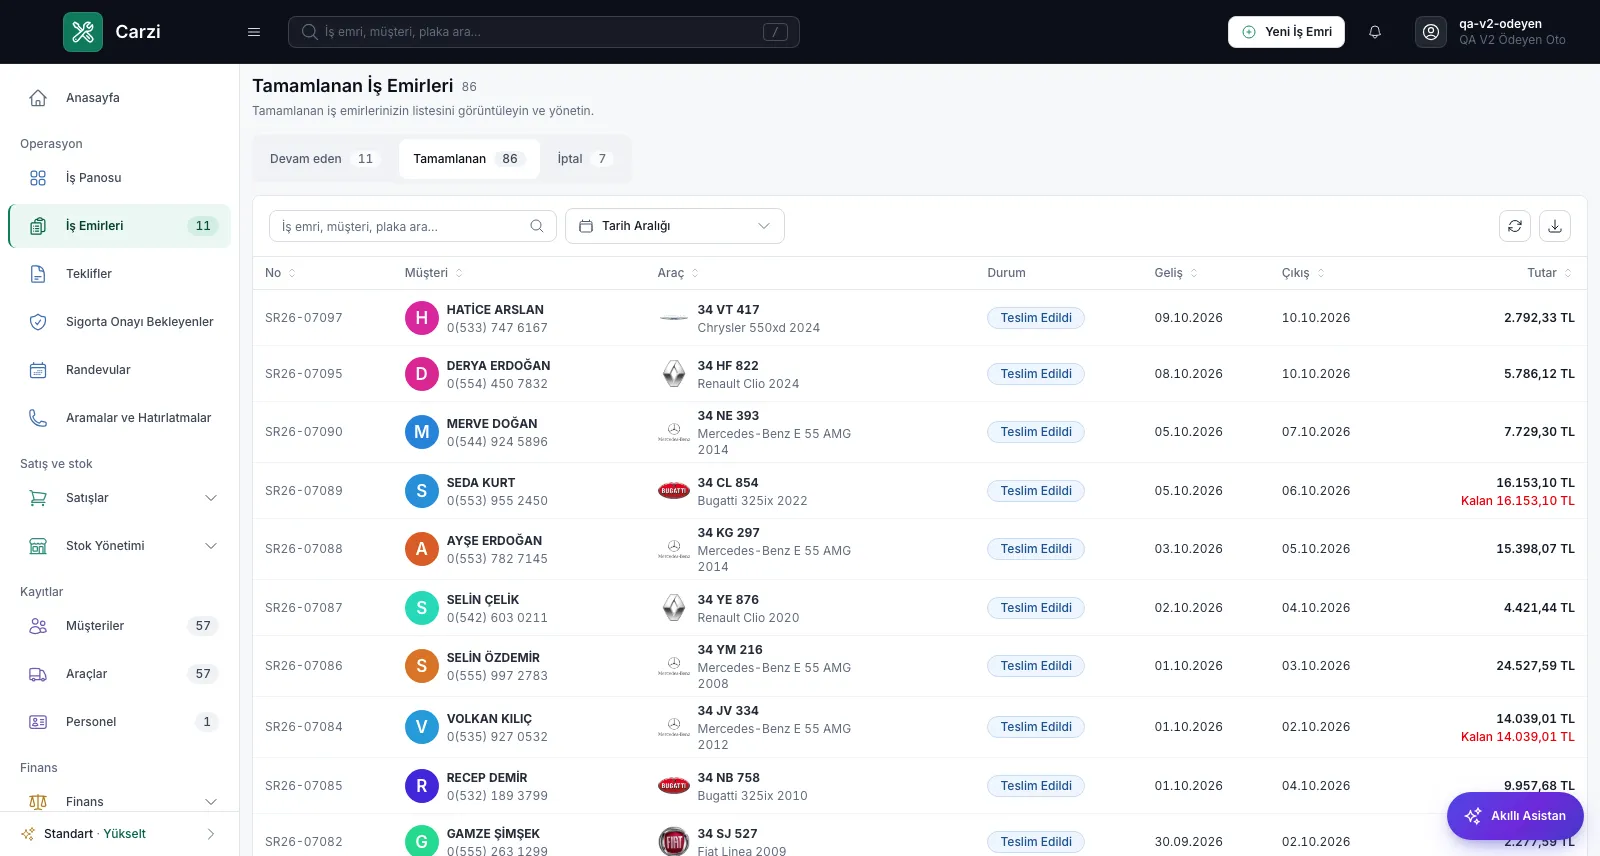Viewport: 1600px width, 856px height.
Task: Sort table by Tutar column
Action: (1549, 273)
